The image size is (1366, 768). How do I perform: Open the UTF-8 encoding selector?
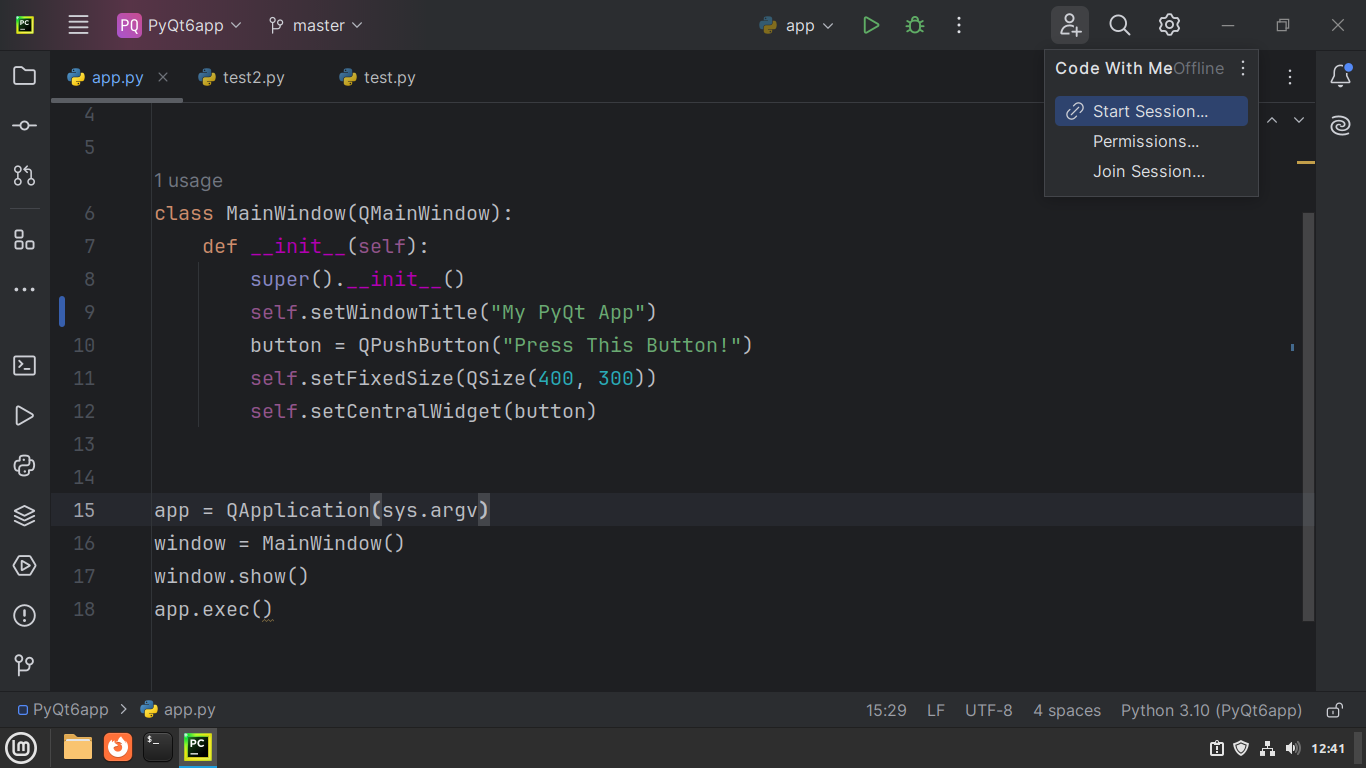989,710
